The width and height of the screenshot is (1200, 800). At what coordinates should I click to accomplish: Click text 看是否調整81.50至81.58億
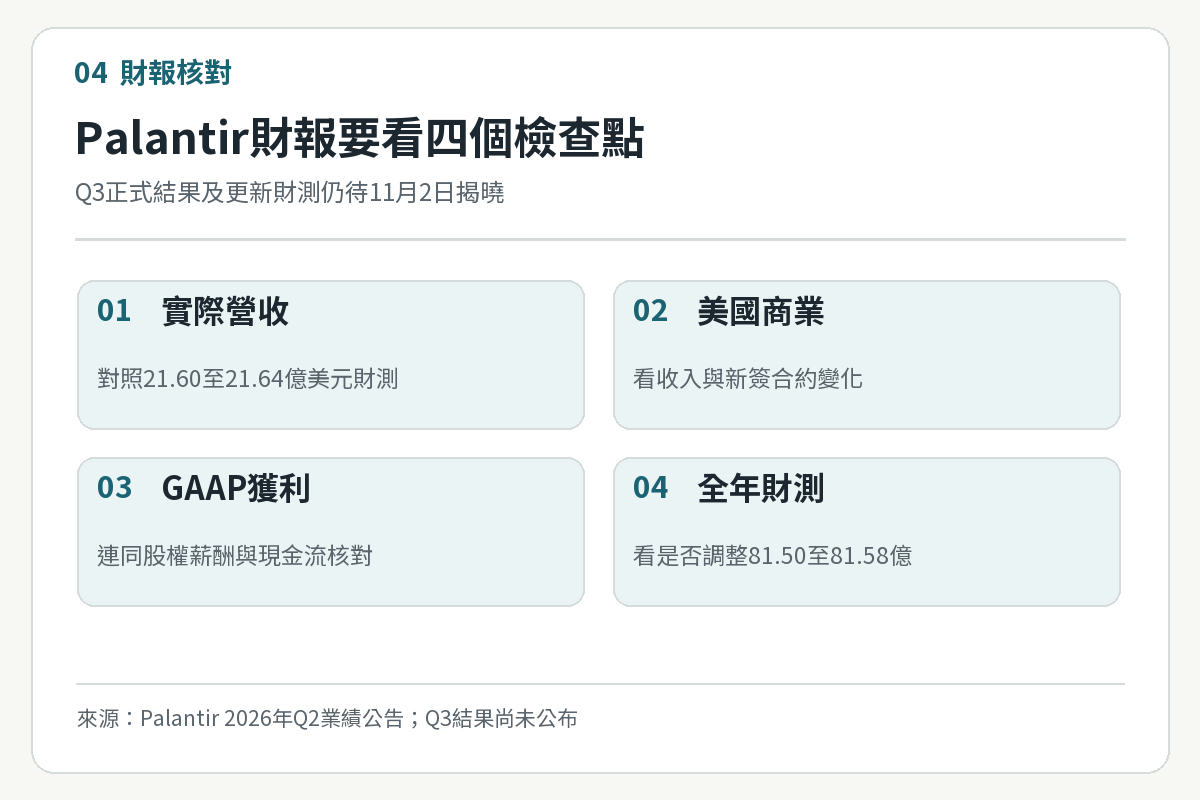coord(773,556)
